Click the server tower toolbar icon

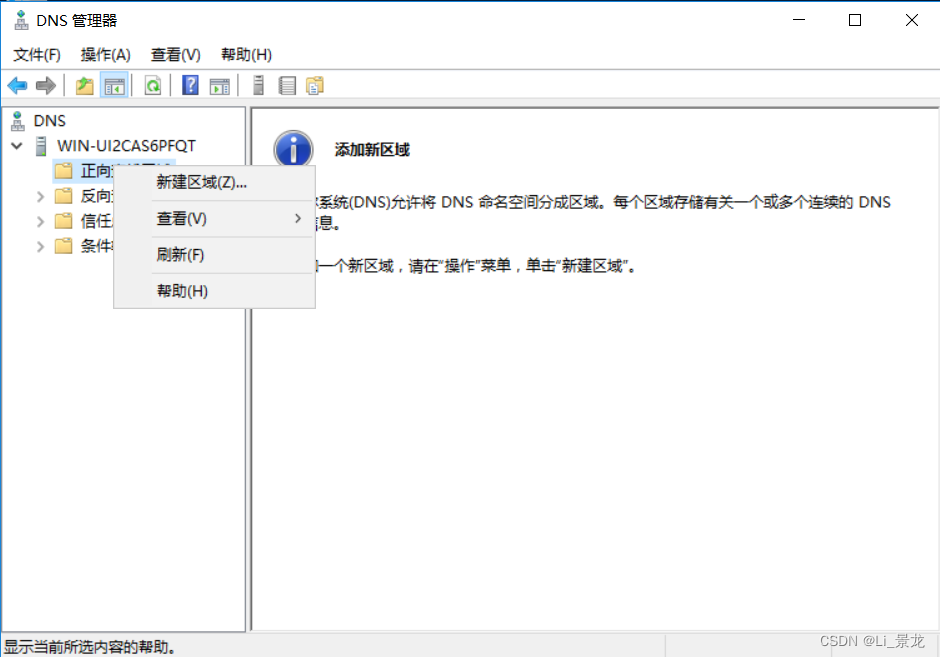258,85
